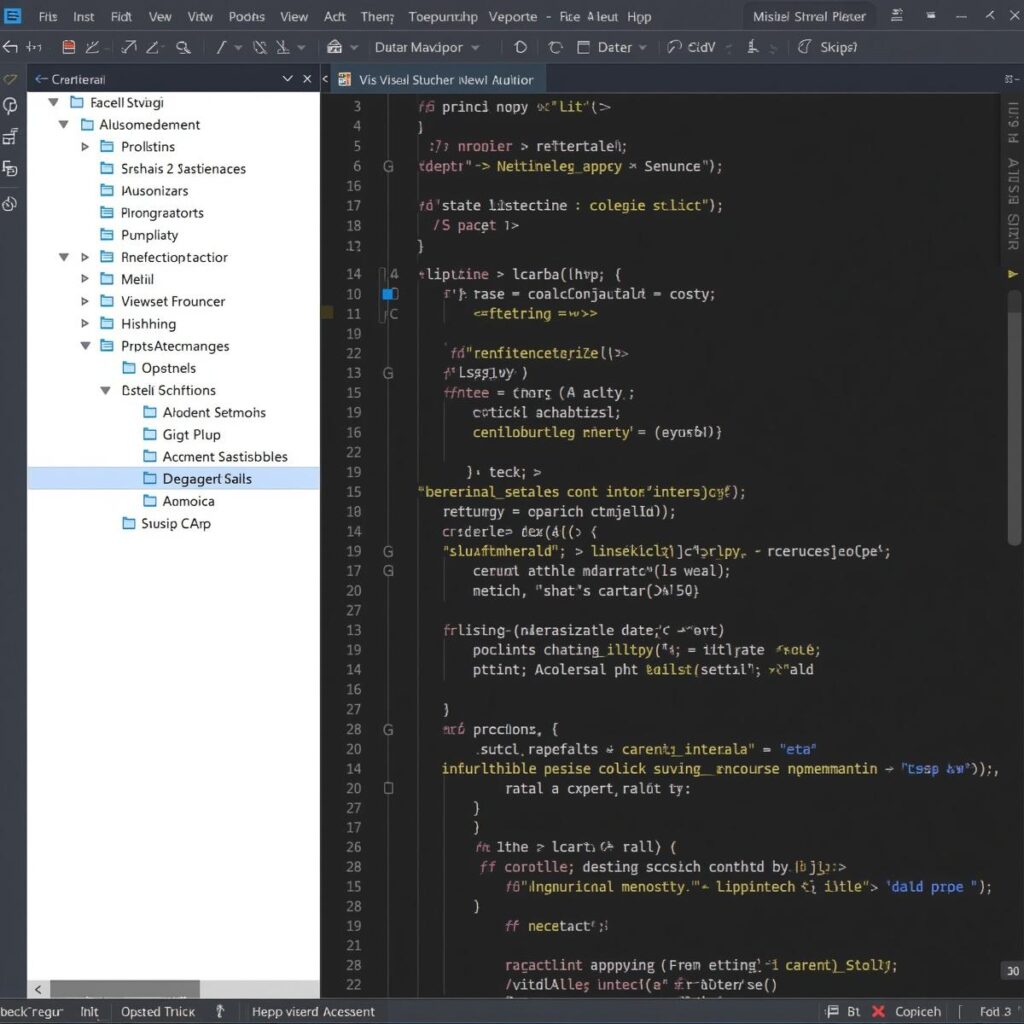Image resolution: width=1024 pixels, height=1024 pixels.
Task: Click the title bar settings lines icon
Action: click(x=897, y=16)
